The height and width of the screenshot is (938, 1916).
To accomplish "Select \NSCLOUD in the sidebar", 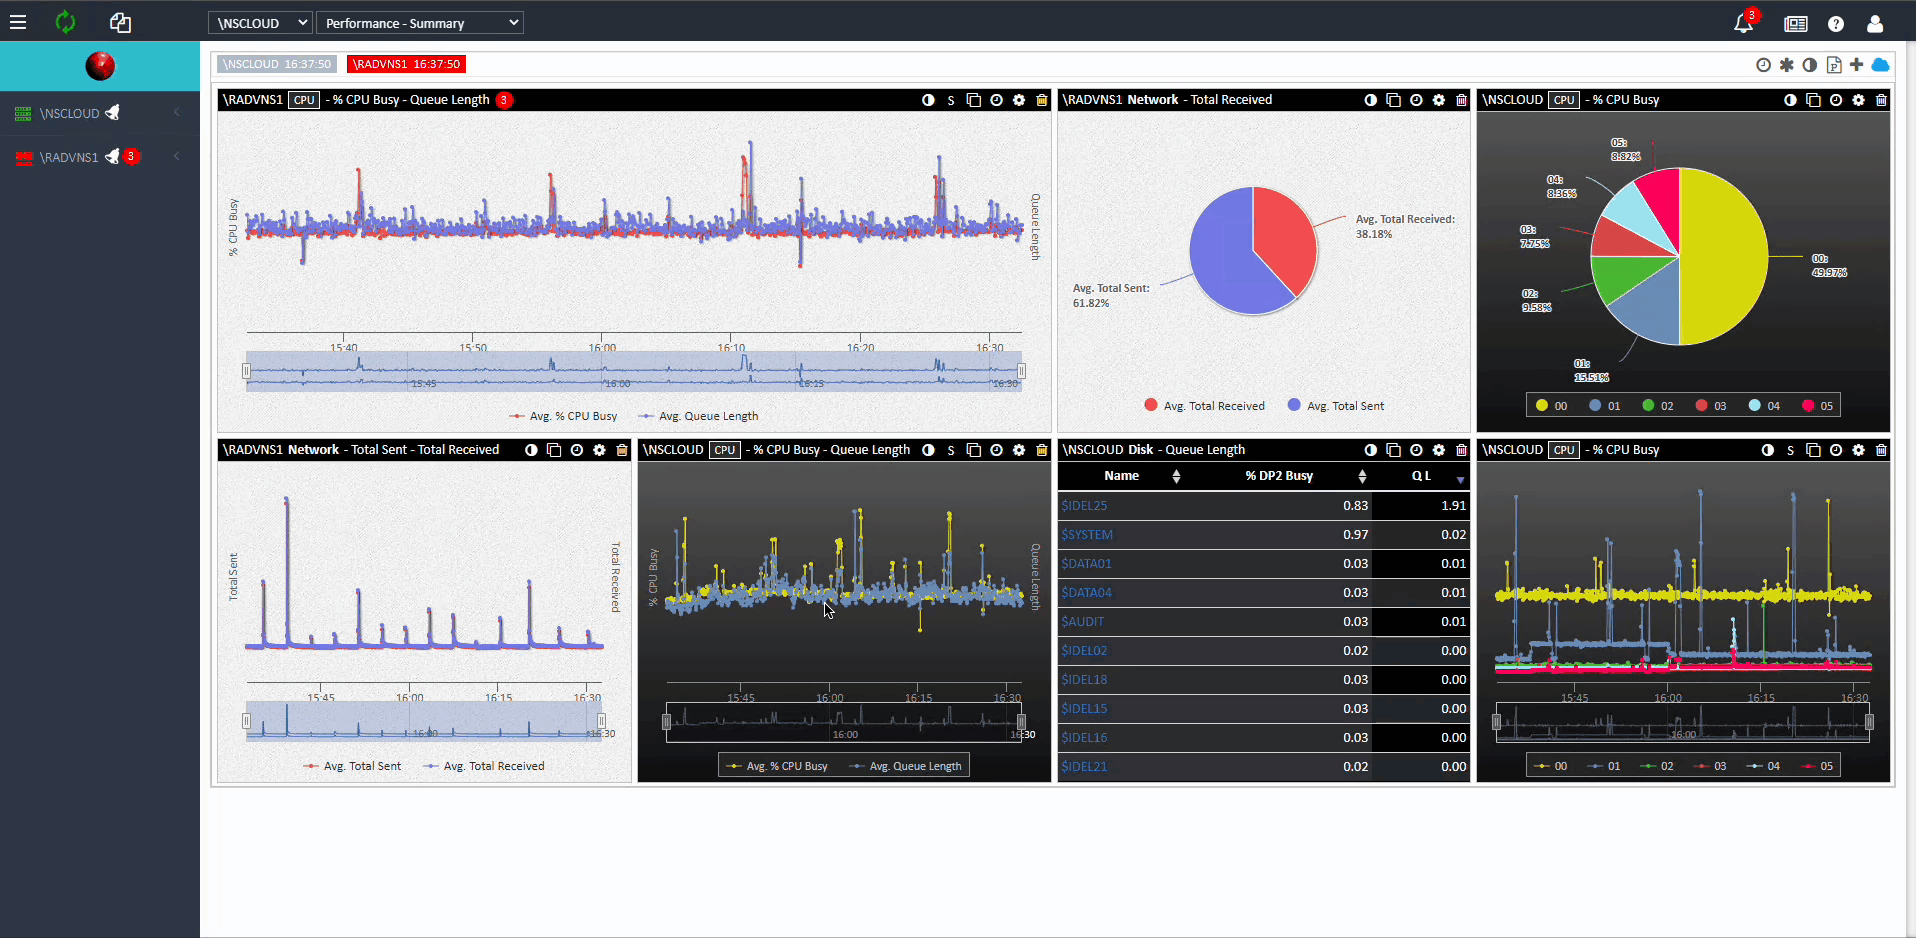I will (x=69, y=114).
